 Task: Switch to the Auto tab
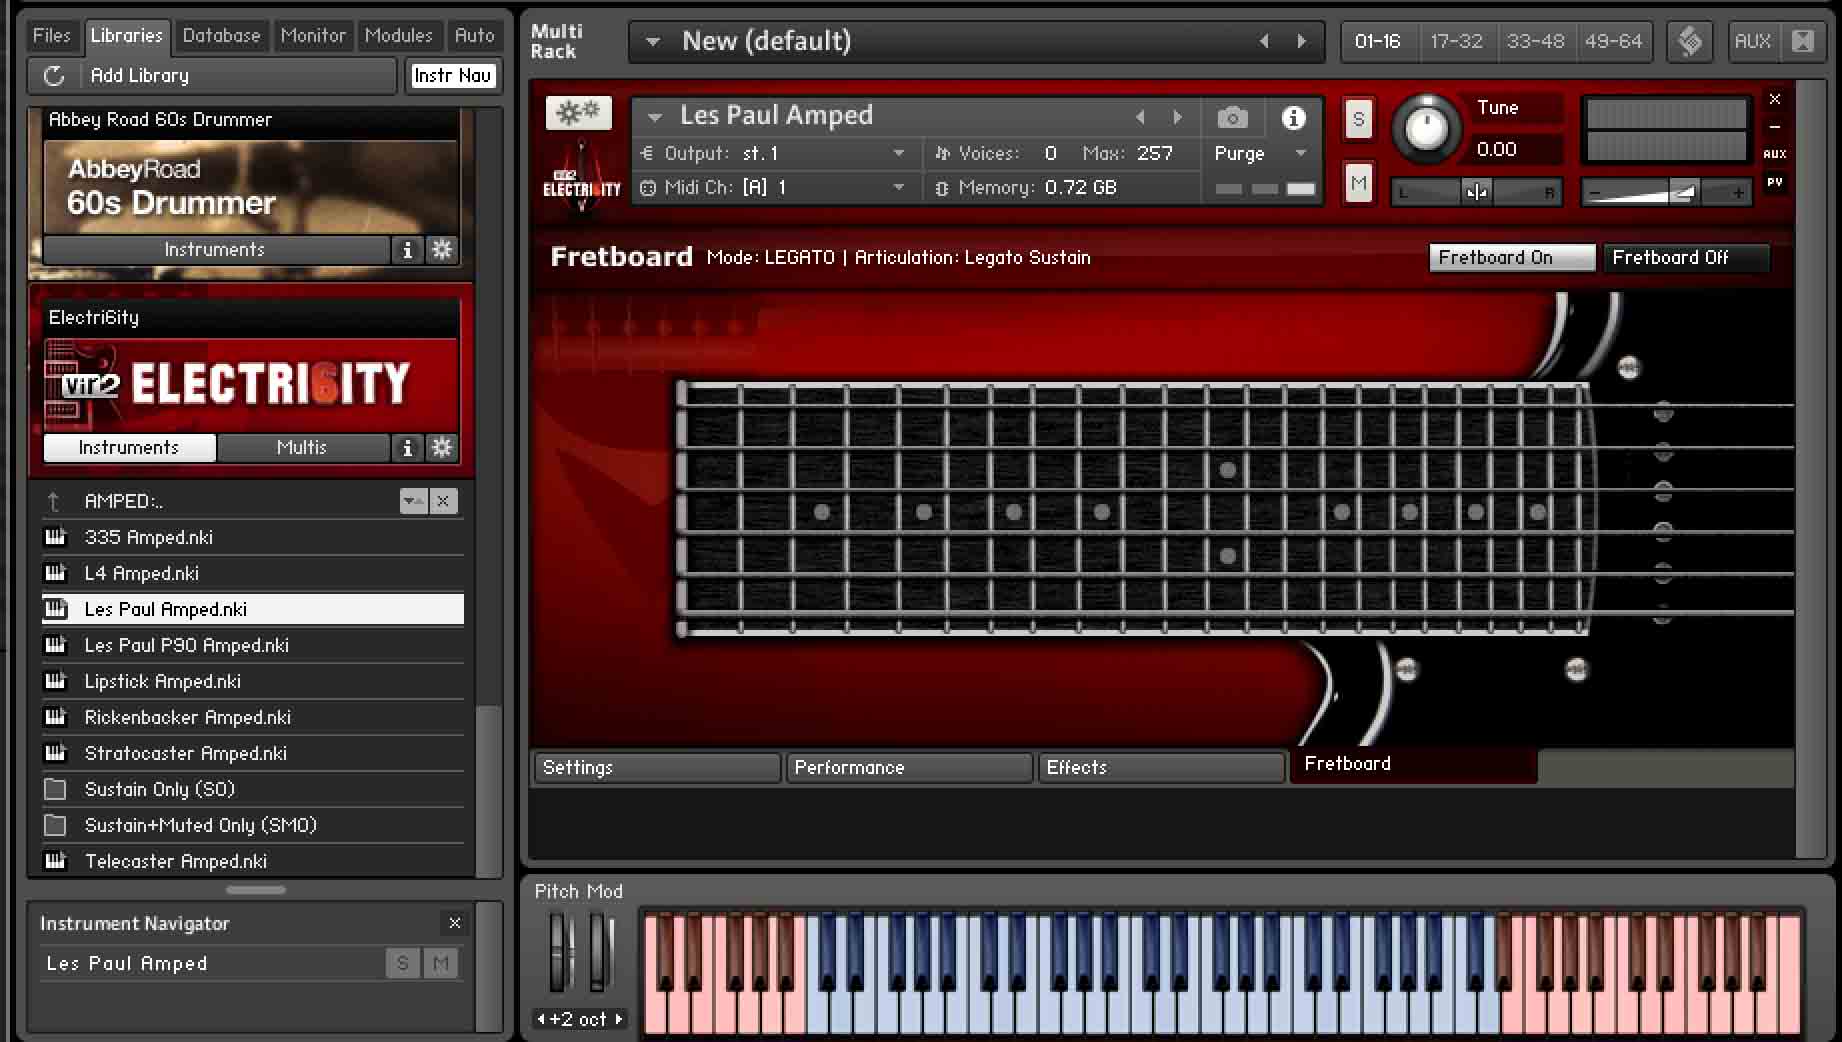[475, 35]
